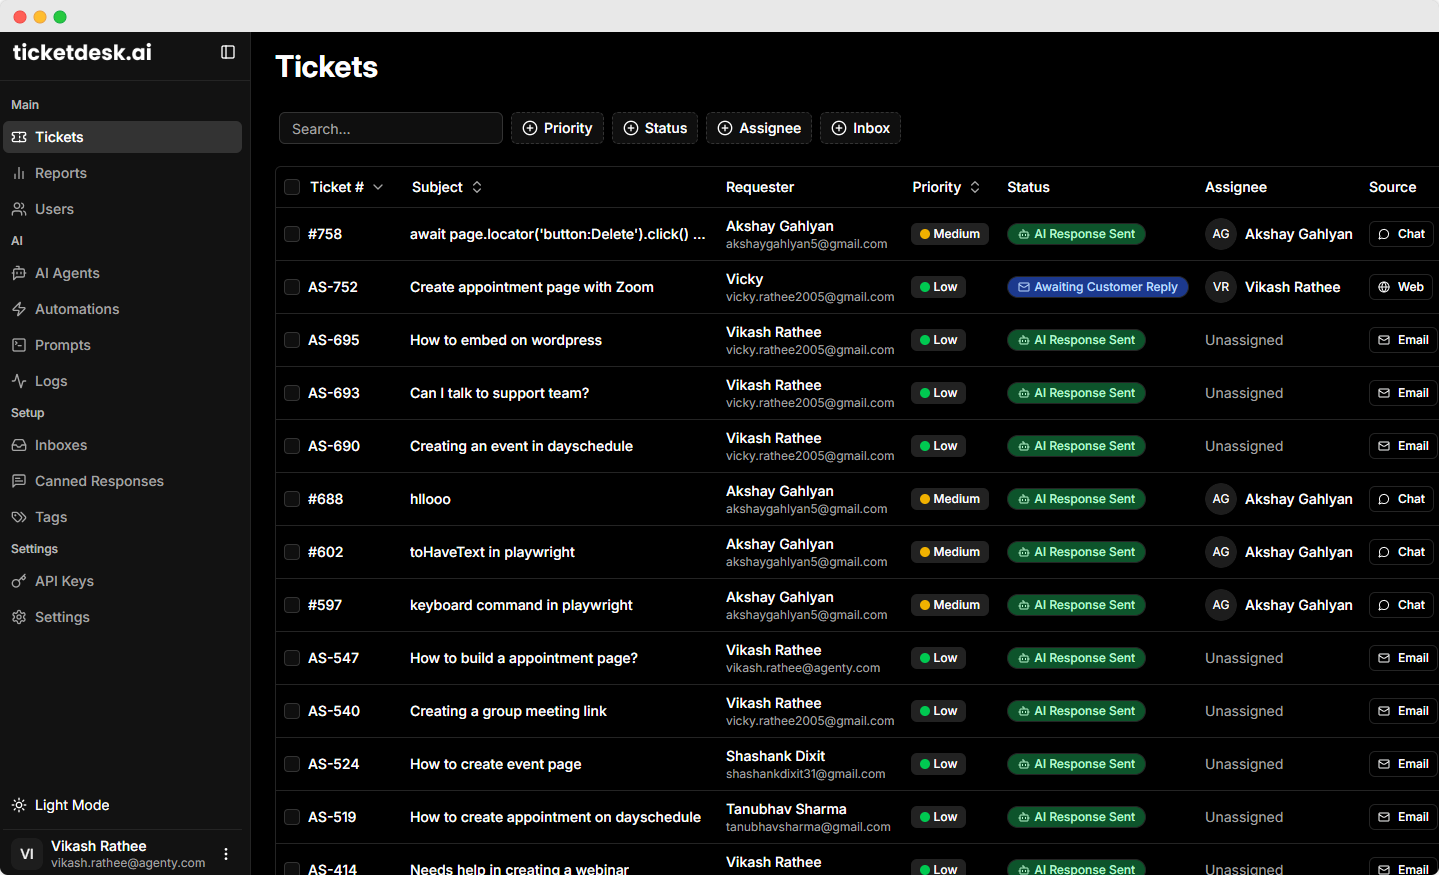Click the Automations lightning bolt icon
Viewport: 1439px width, 875px height.
pos(19,309)
